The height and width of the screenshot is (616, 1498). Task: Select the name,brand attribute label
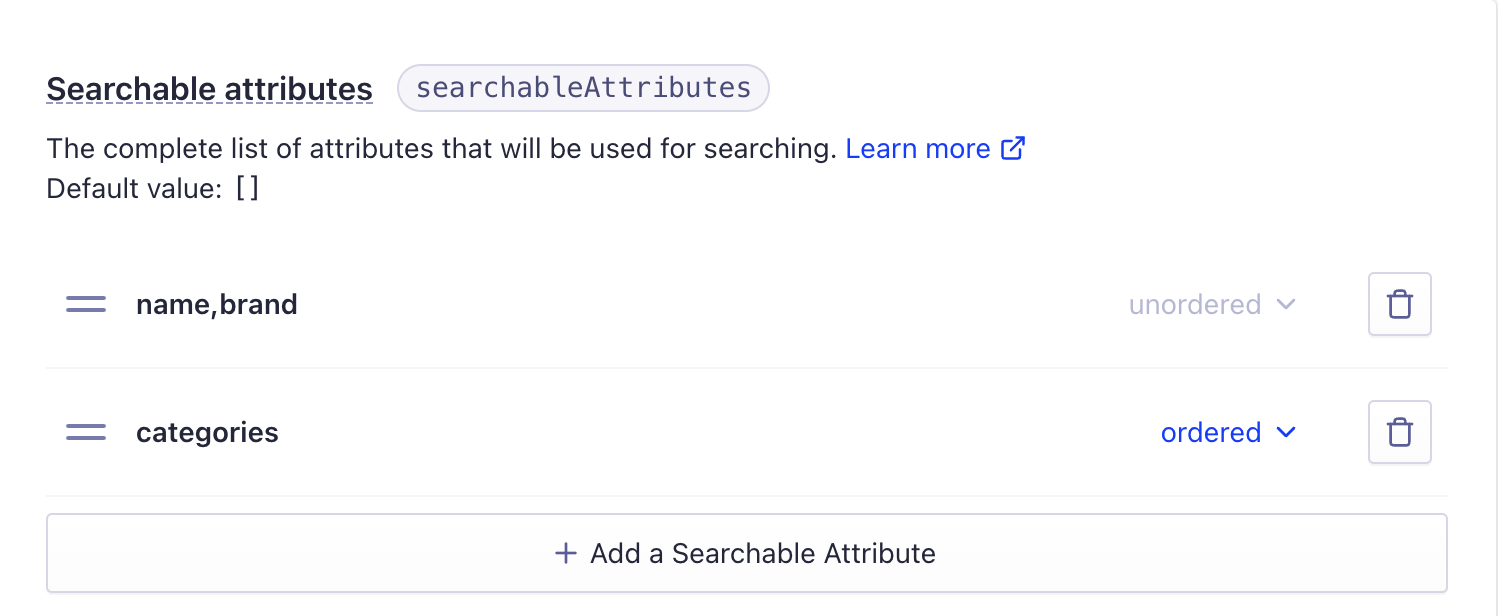pos(217,304)
